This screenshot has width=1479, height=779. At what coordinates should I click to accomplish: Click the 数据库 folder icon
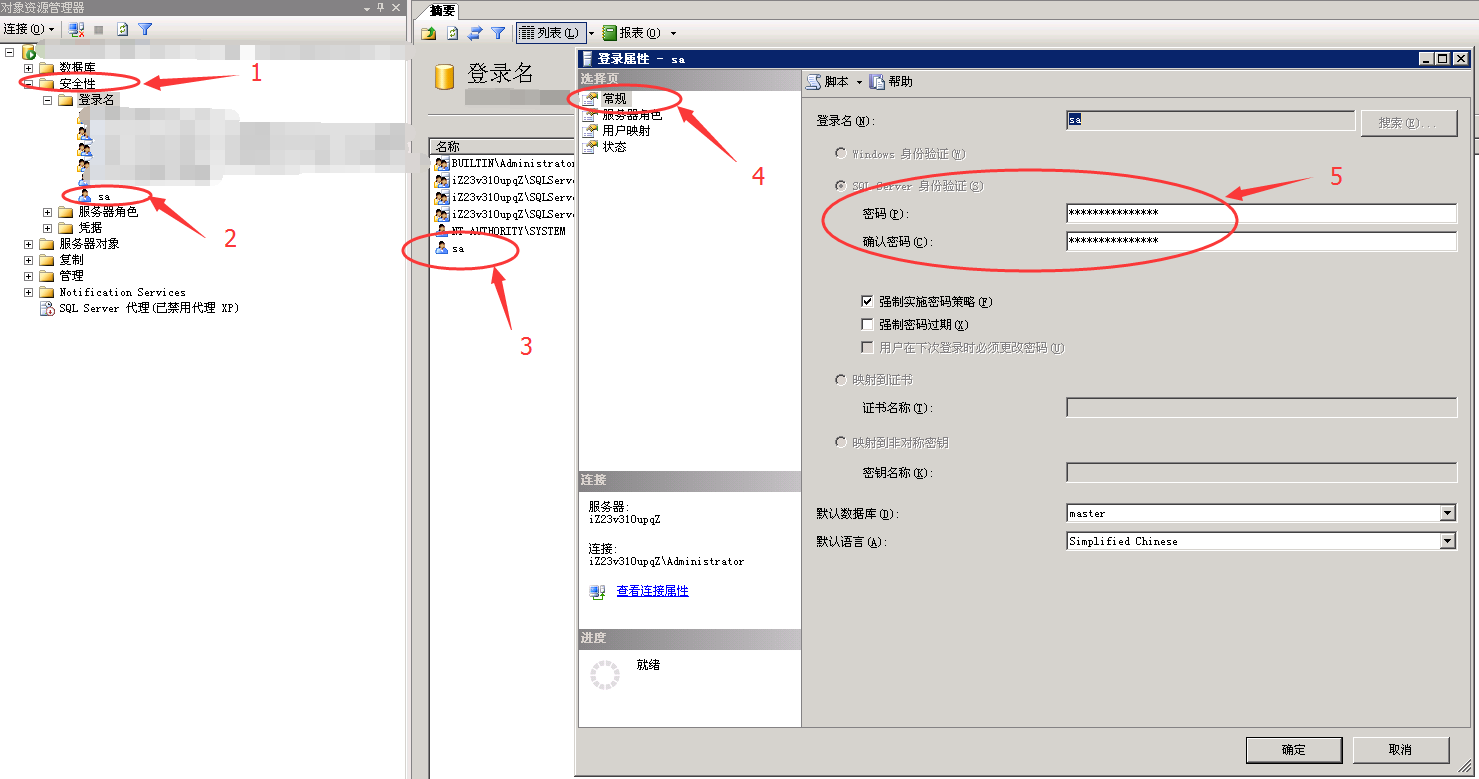point(47,68)
